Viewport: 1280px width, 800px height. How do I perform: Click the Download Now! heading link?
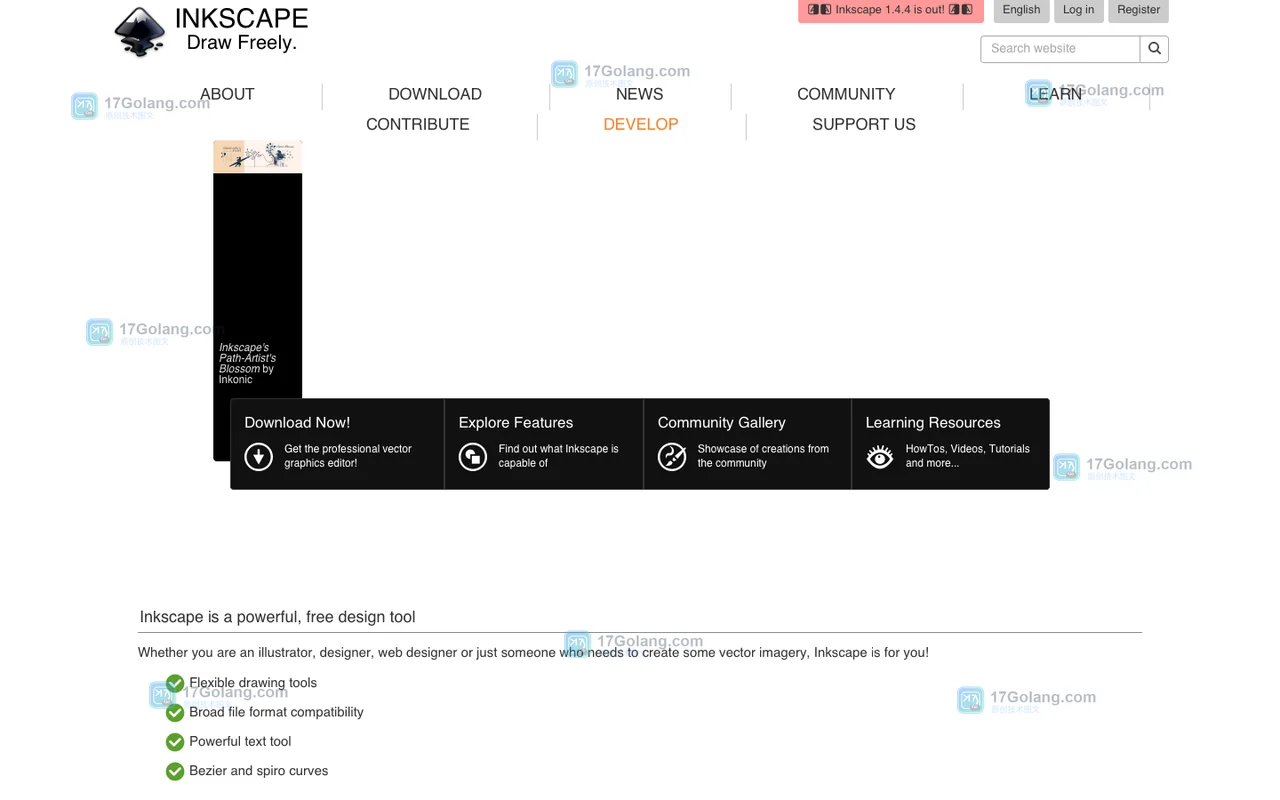[297, 423]
